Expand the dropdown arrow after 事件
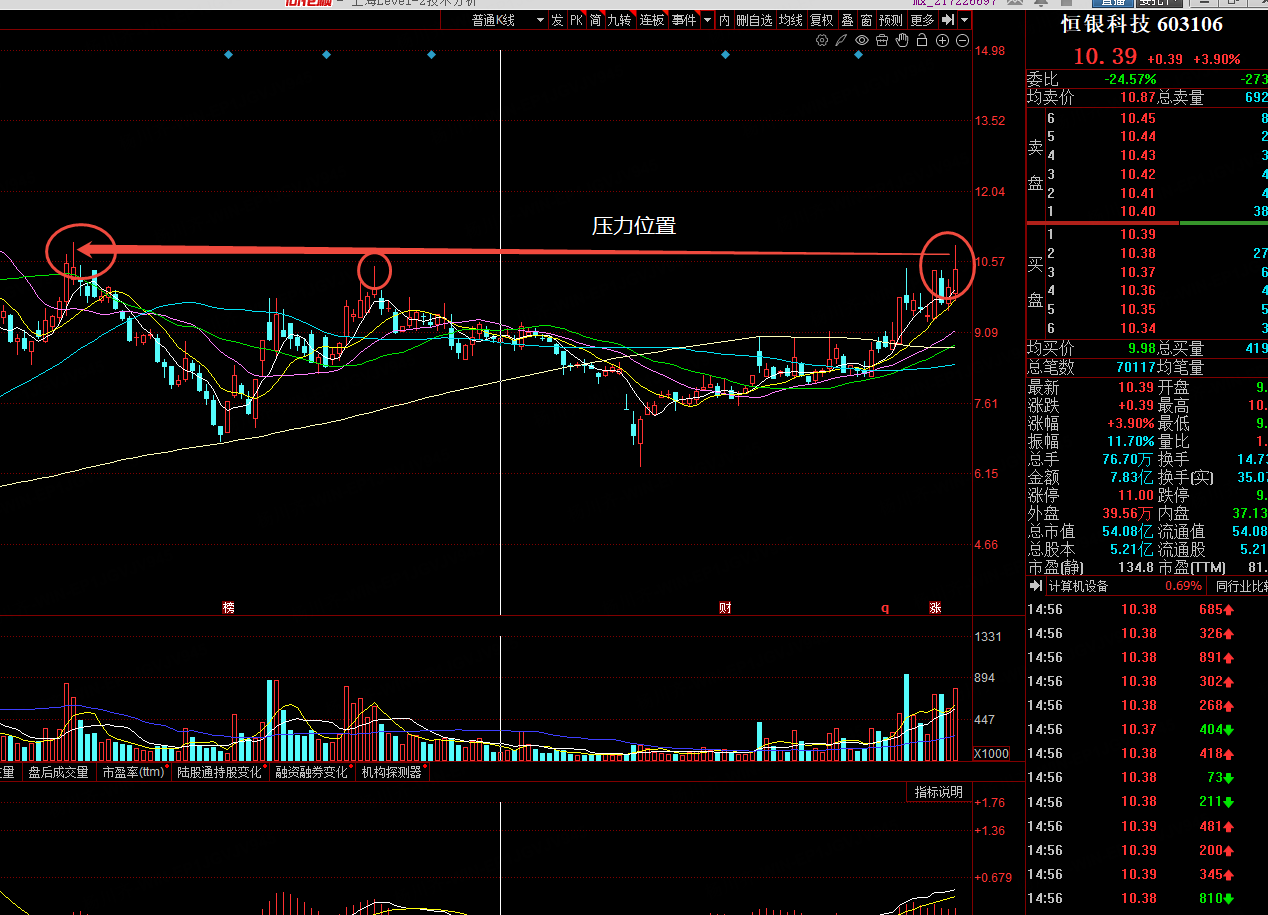This screenshot has height=915, width=1268. click(x=707, y=20)
